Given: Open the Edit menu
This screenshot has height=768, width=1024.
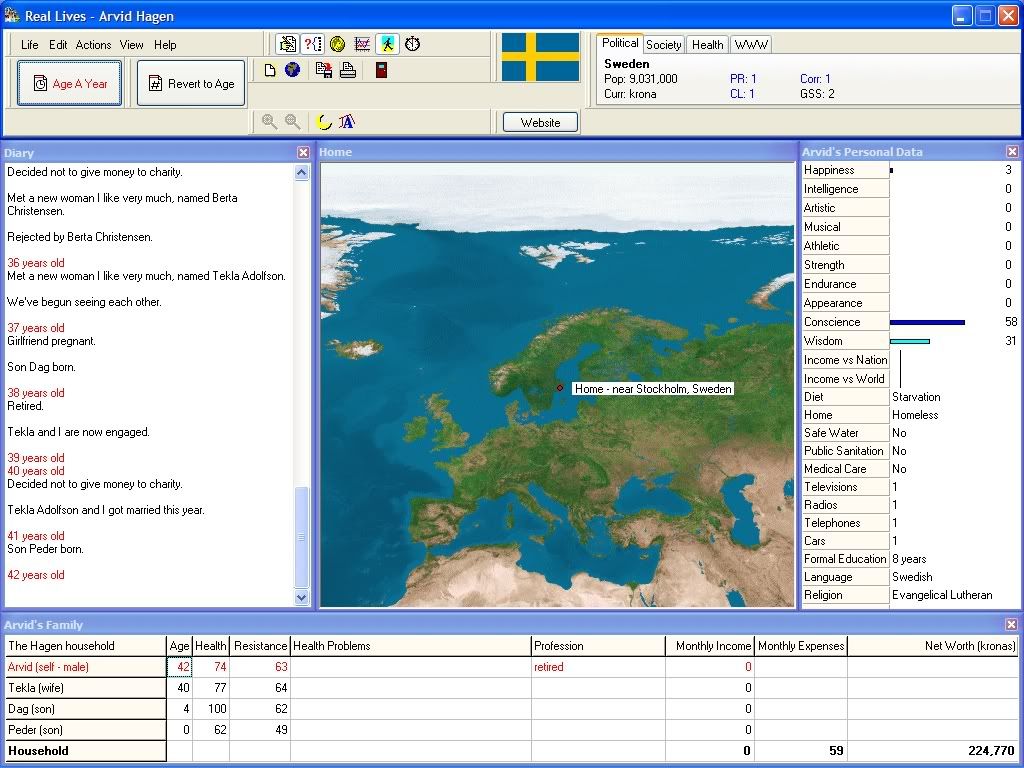Looking at the screenshot, I should click(x=58, y=45).
